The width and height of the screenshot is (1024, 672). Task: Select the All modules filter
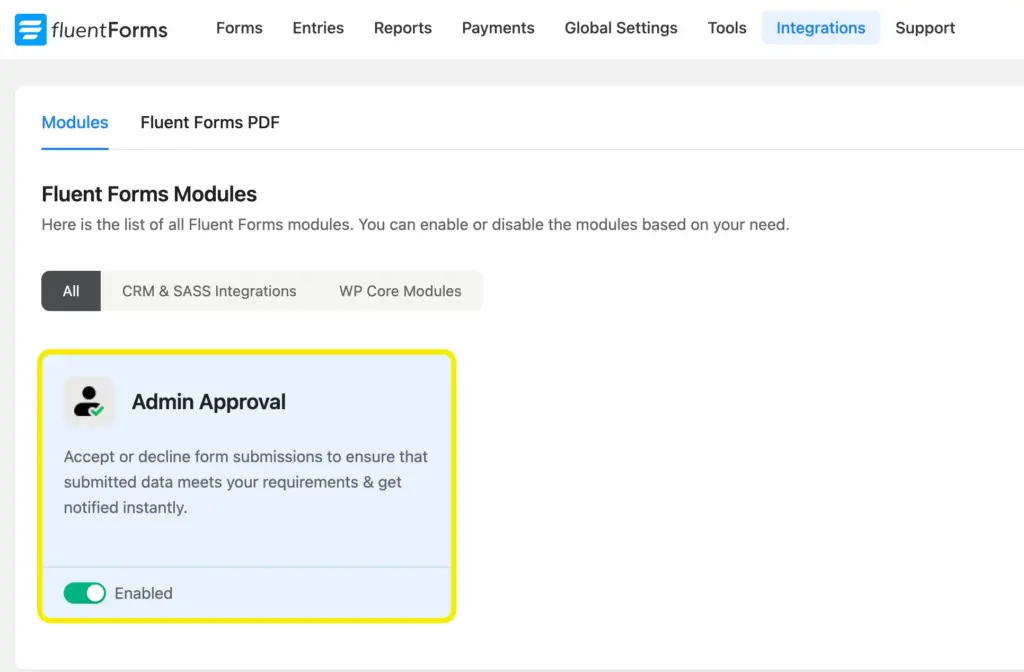point(70,291)
